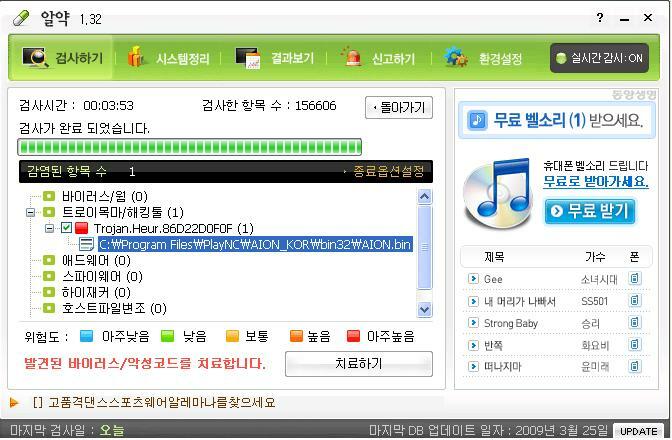Go to the 신고하기 report tab
This screenshot has height=440, width=672.
pyautogui.click(x=379, y=57)
